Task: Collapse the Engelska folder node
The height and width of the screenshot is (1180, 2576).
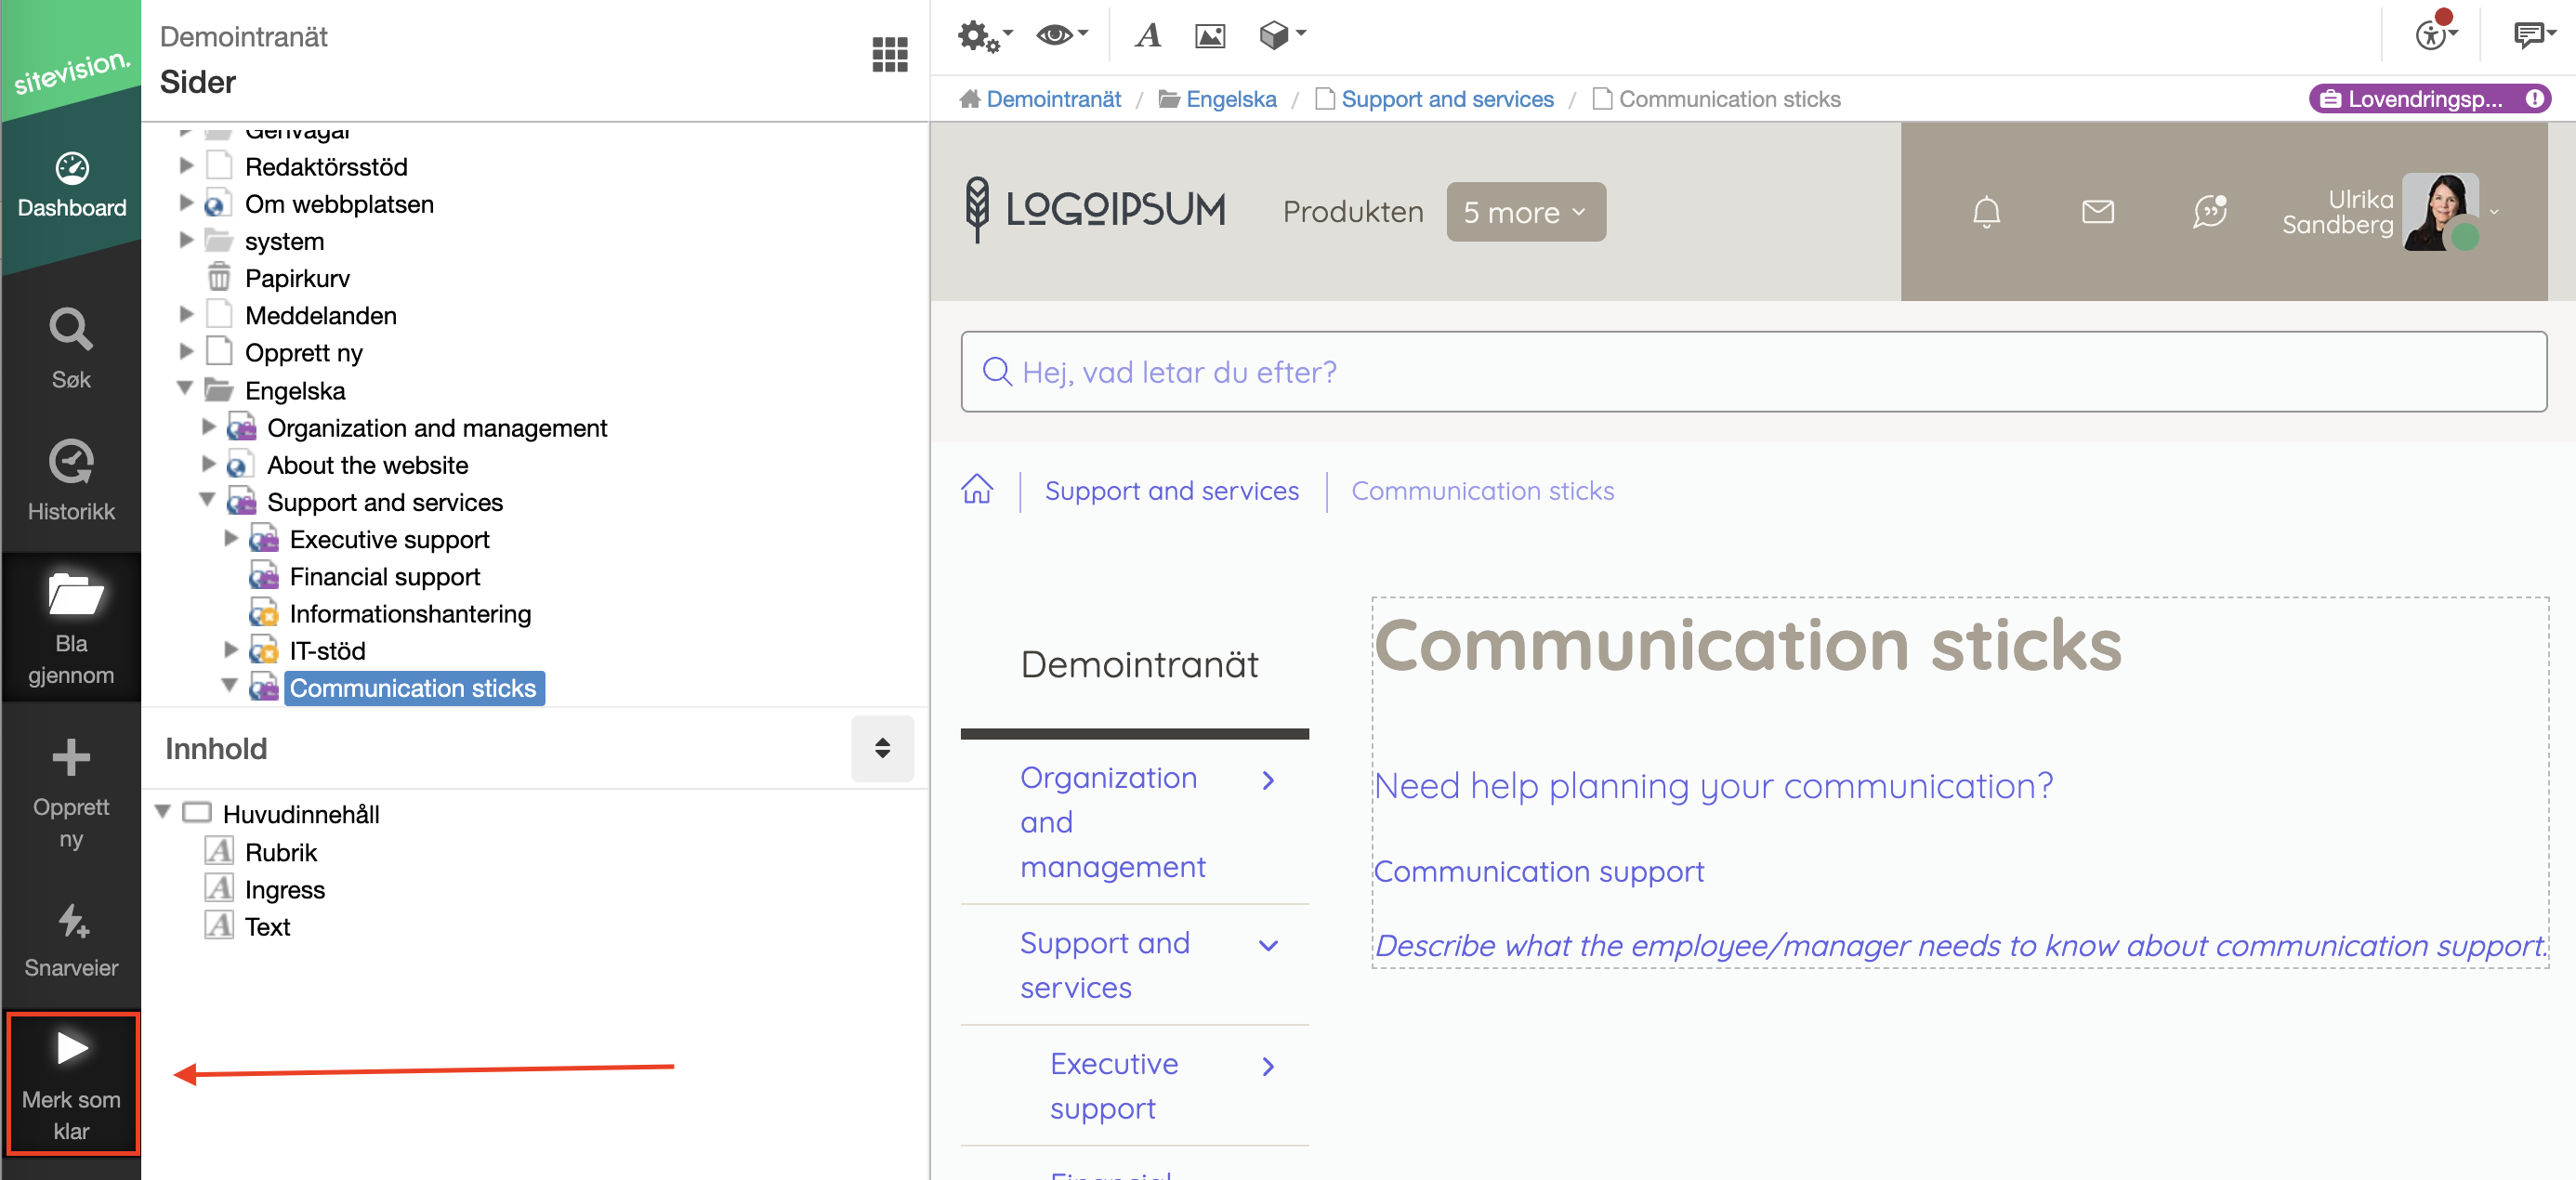Action: point(185,389)
